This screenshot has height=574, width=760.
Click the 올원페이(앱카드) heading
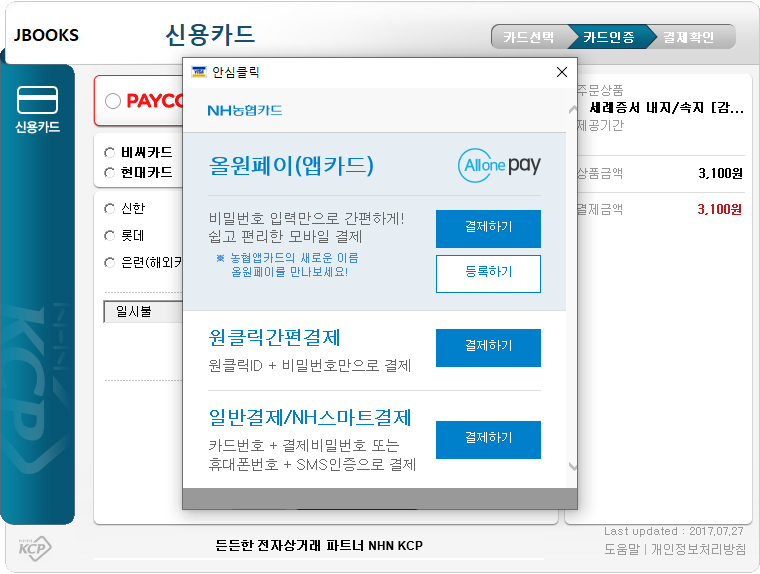(x=291, y=166)
